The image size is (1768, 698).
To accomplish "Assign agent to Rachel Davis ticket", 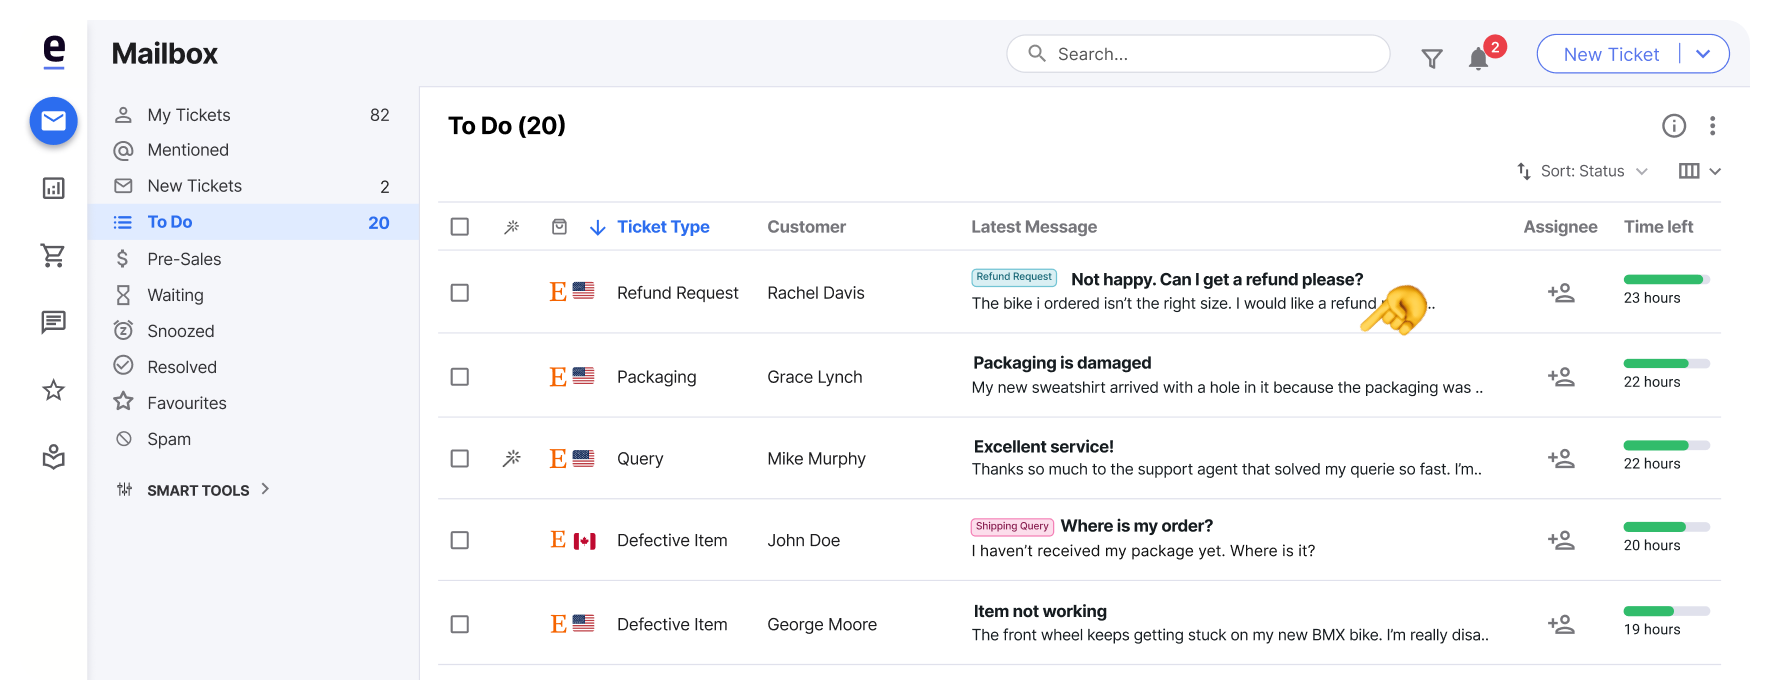I will pyautogui.click(x=1560, y=293).
